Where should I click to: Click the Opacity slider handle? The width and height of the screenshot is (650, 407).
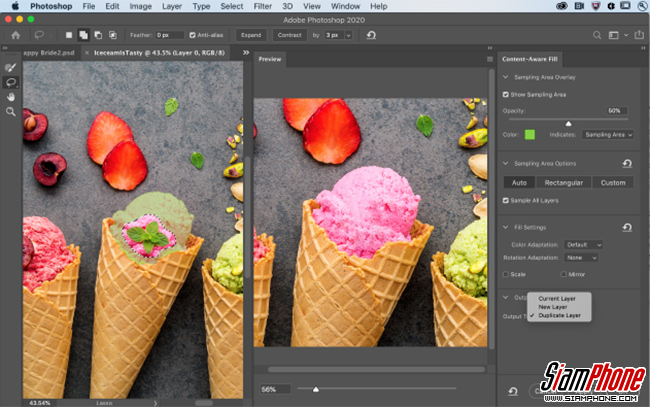[x=568, y=124]
